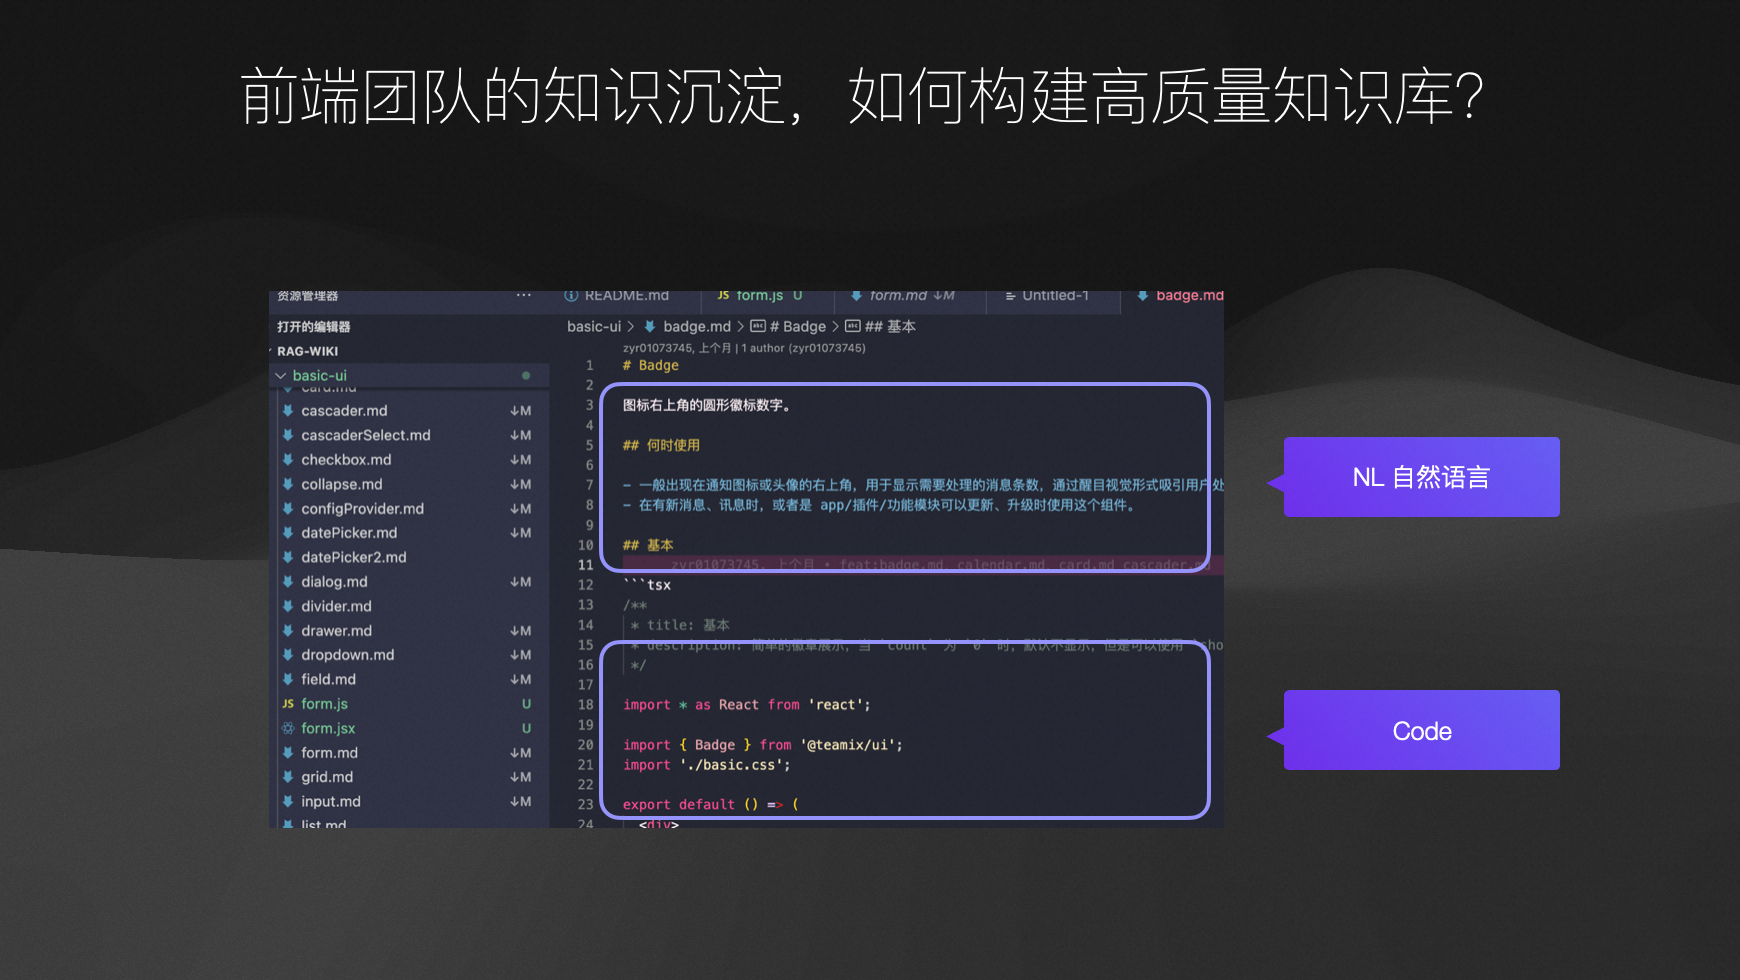Open checkbox.md in the file tree

[x=346, y=460]
